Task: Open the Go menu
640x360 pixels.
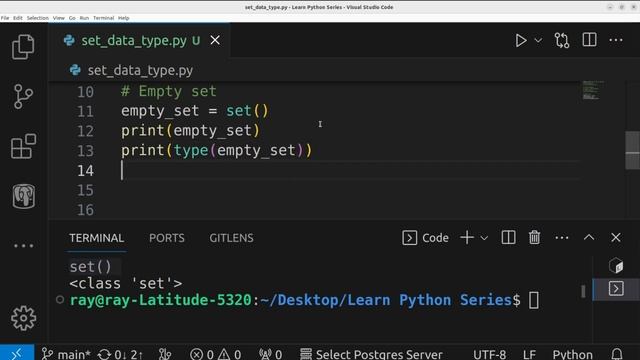Action: (72, 18)
